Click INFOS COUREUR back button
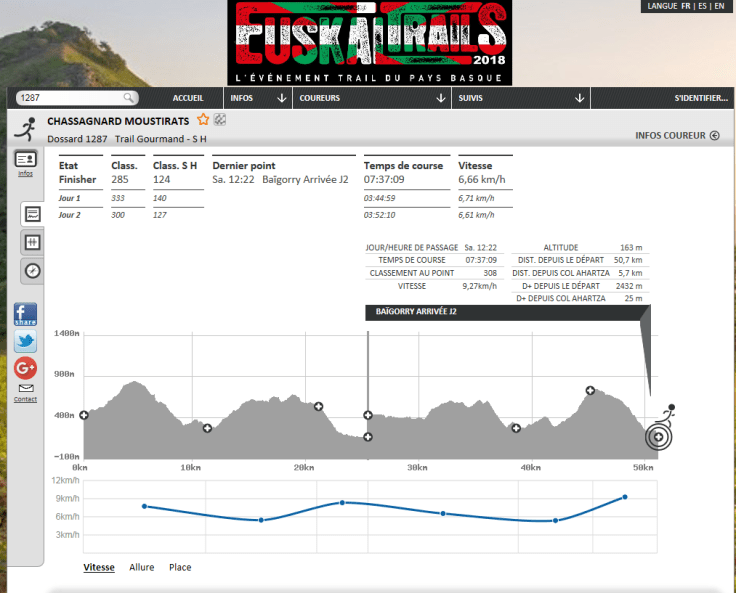The height and width of the screenshot is (593, 736). (x=677, y=136)
